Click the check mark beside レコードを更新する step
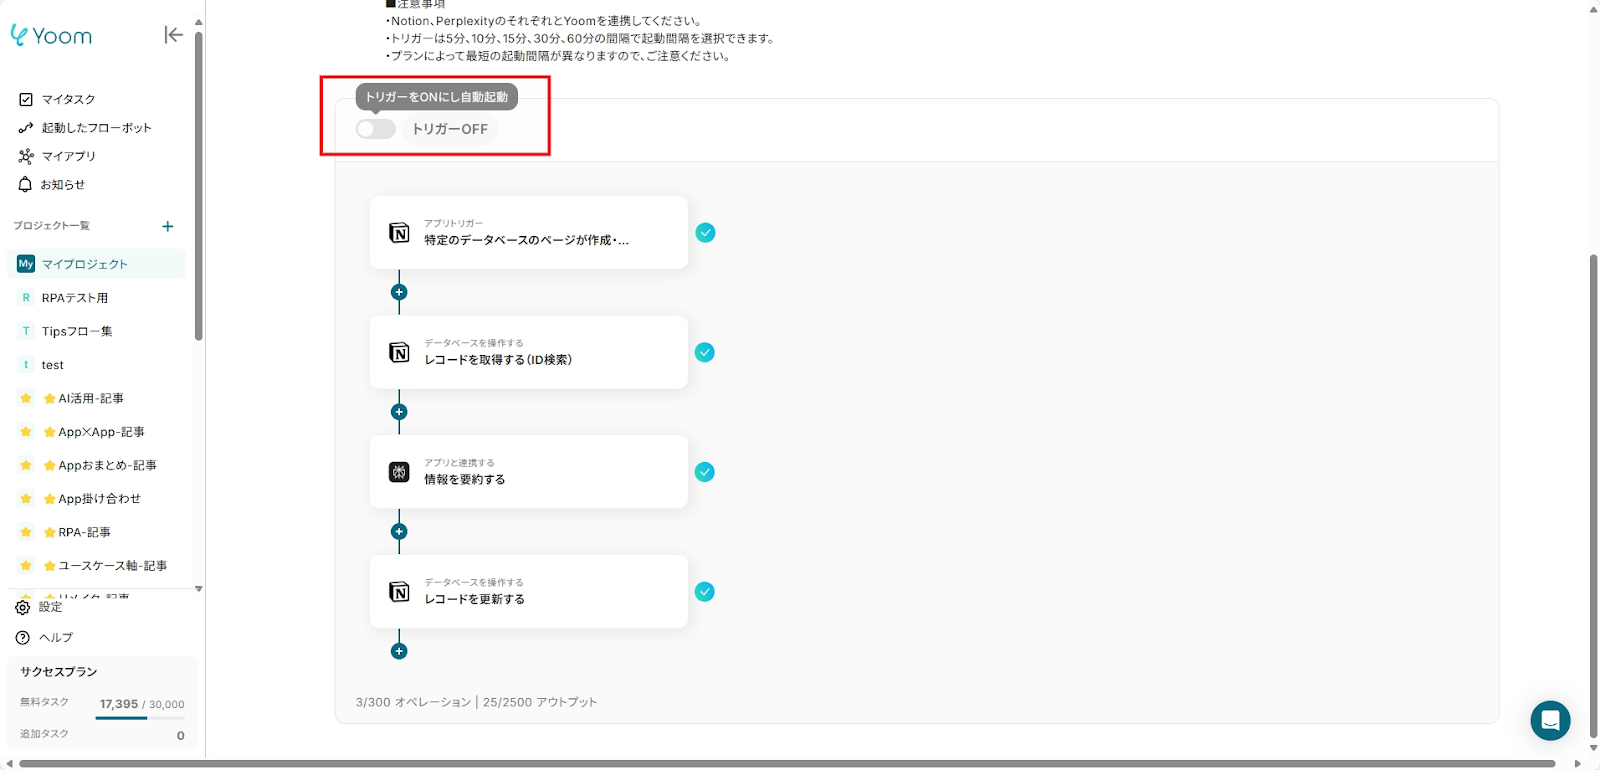 click(x=705, y=592)
